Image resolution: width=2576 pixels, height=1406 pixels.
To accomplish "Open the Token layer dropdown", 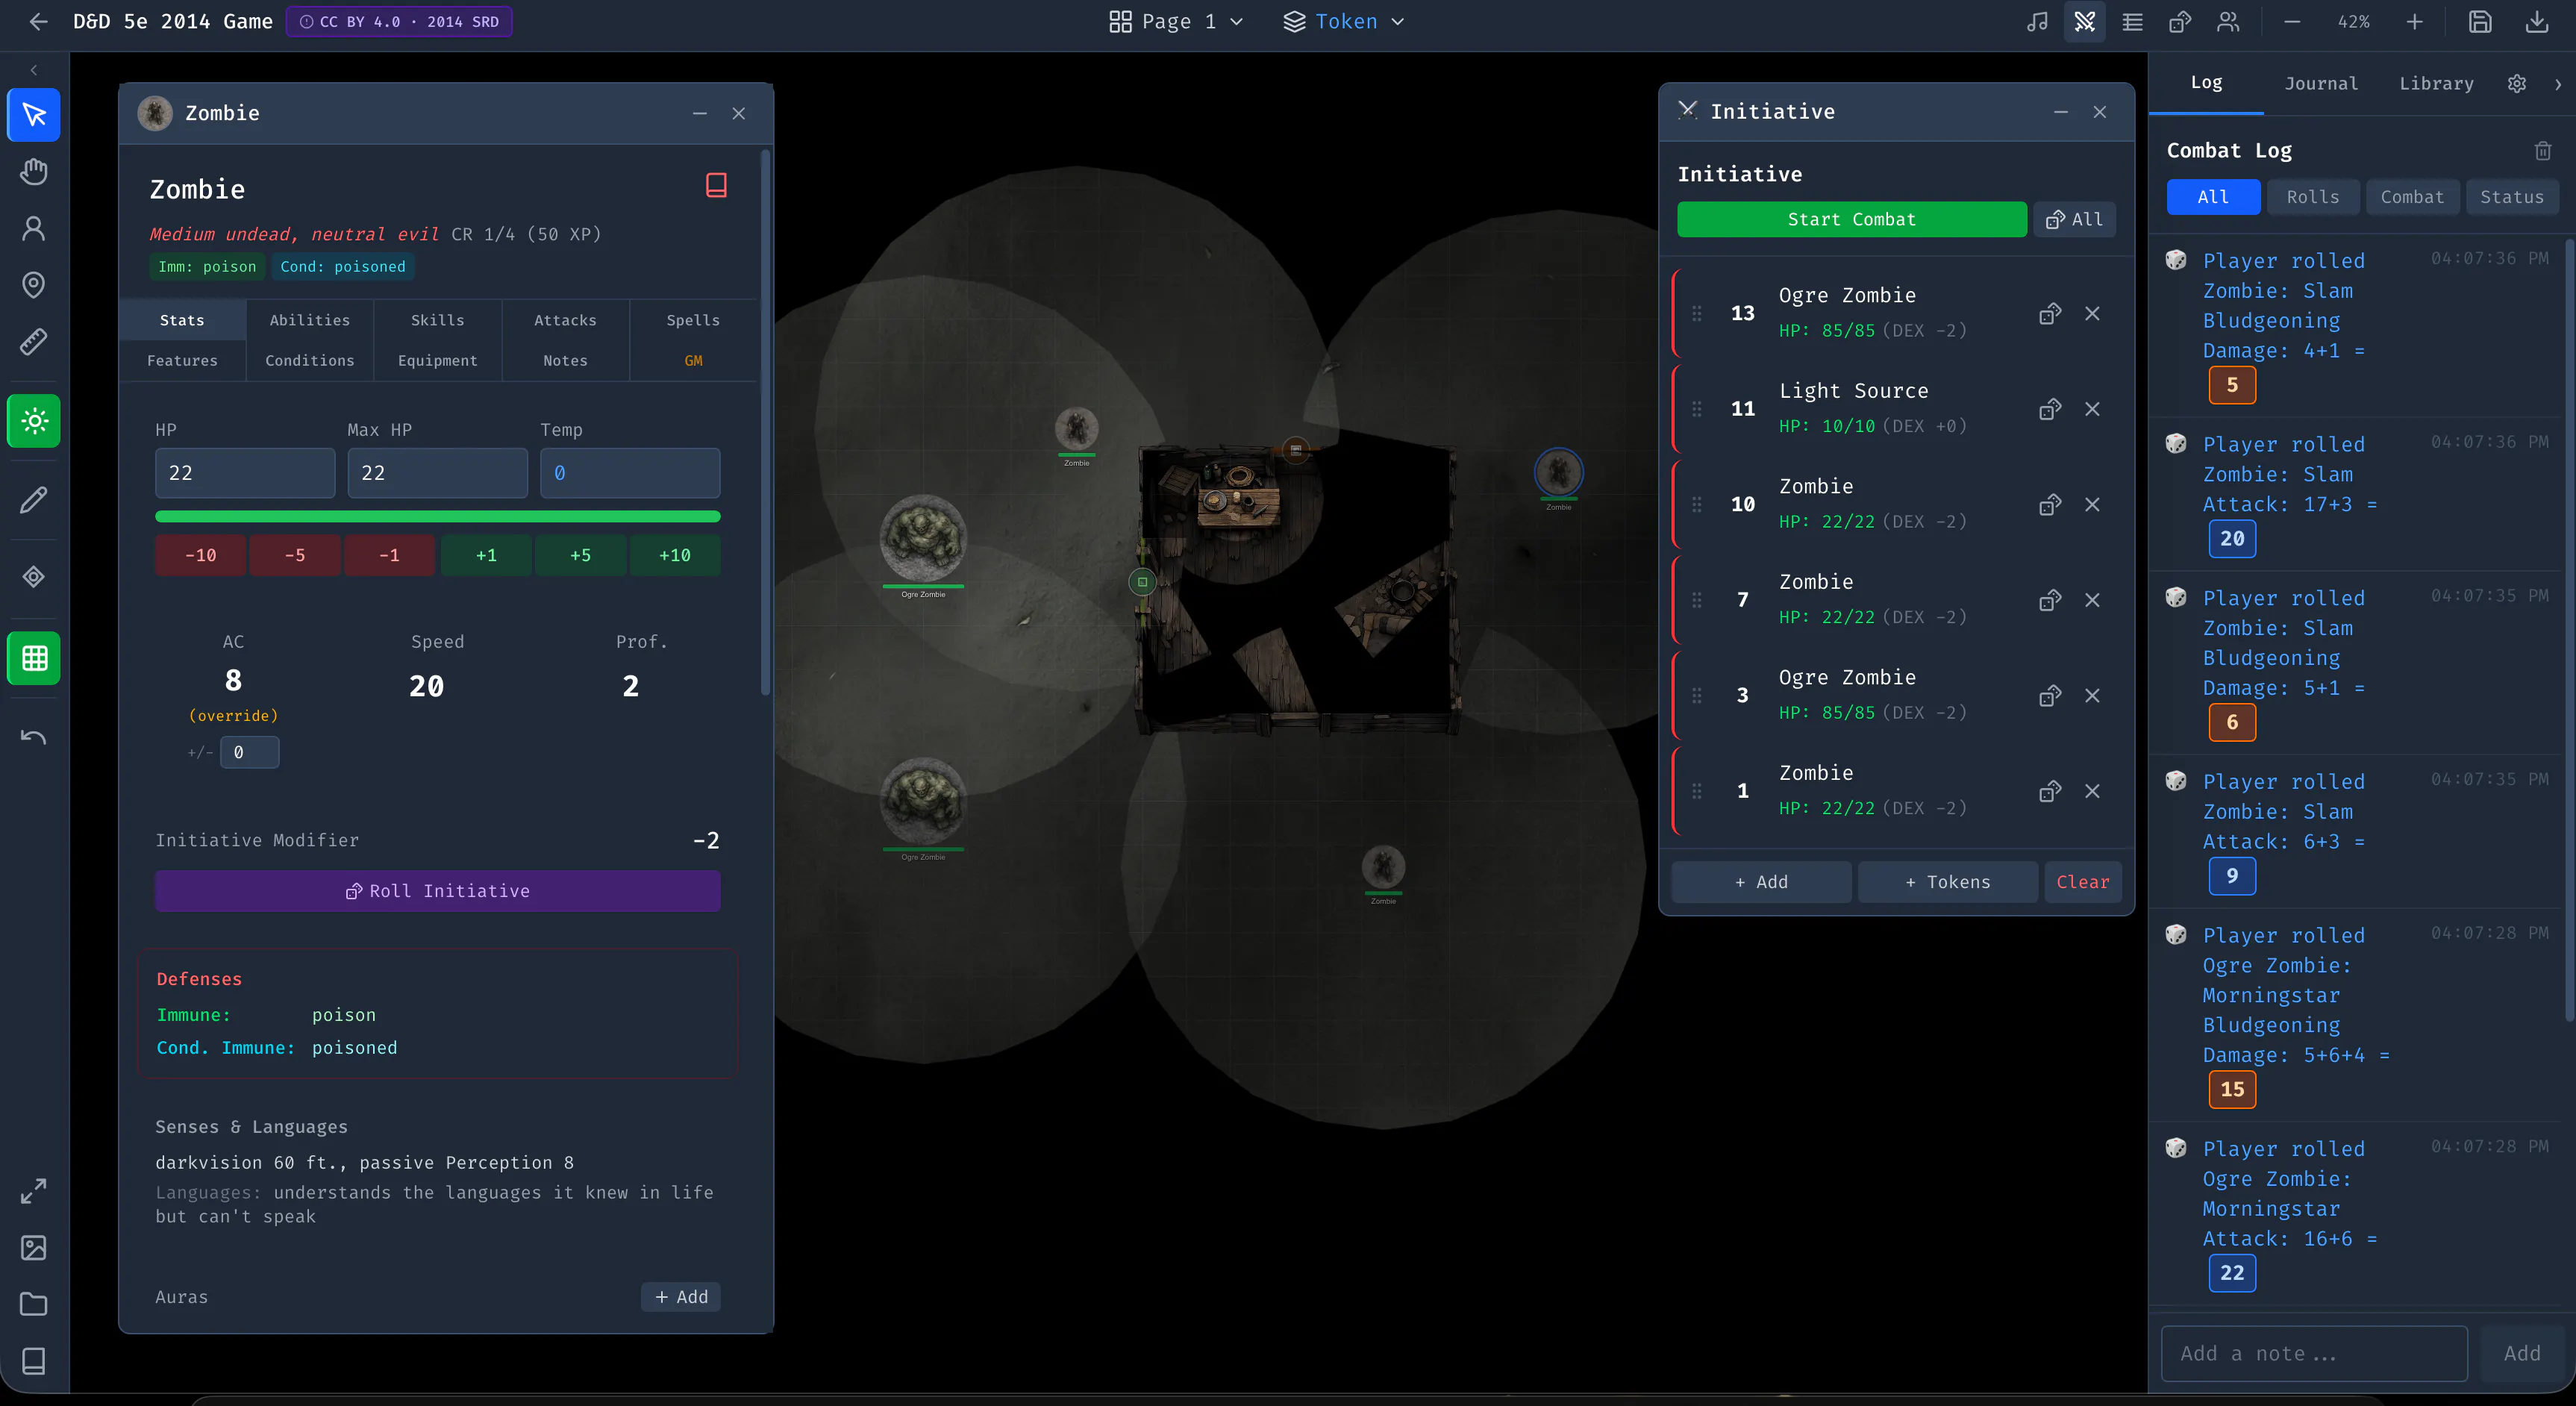I will [1344, 21].
